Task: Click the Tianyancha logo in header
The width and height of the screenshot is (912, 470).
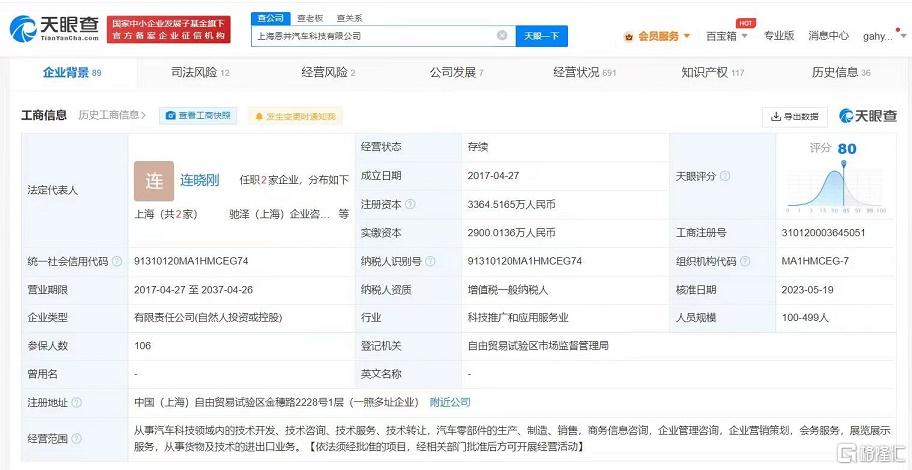Action: click(55, 28)
